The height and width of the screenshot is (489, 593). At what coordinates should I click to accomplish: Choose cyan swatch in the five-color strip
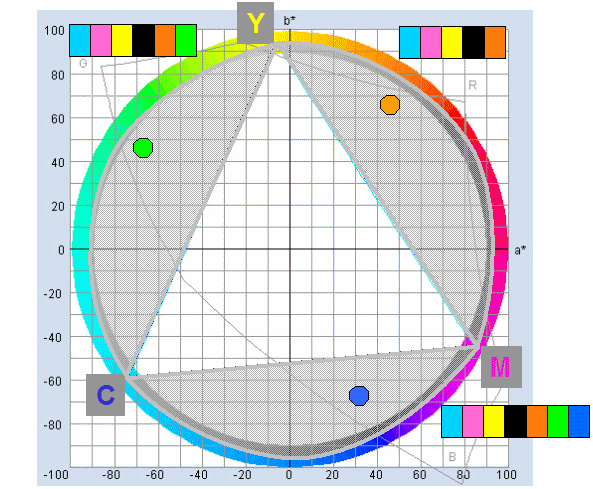pos(410,42)
